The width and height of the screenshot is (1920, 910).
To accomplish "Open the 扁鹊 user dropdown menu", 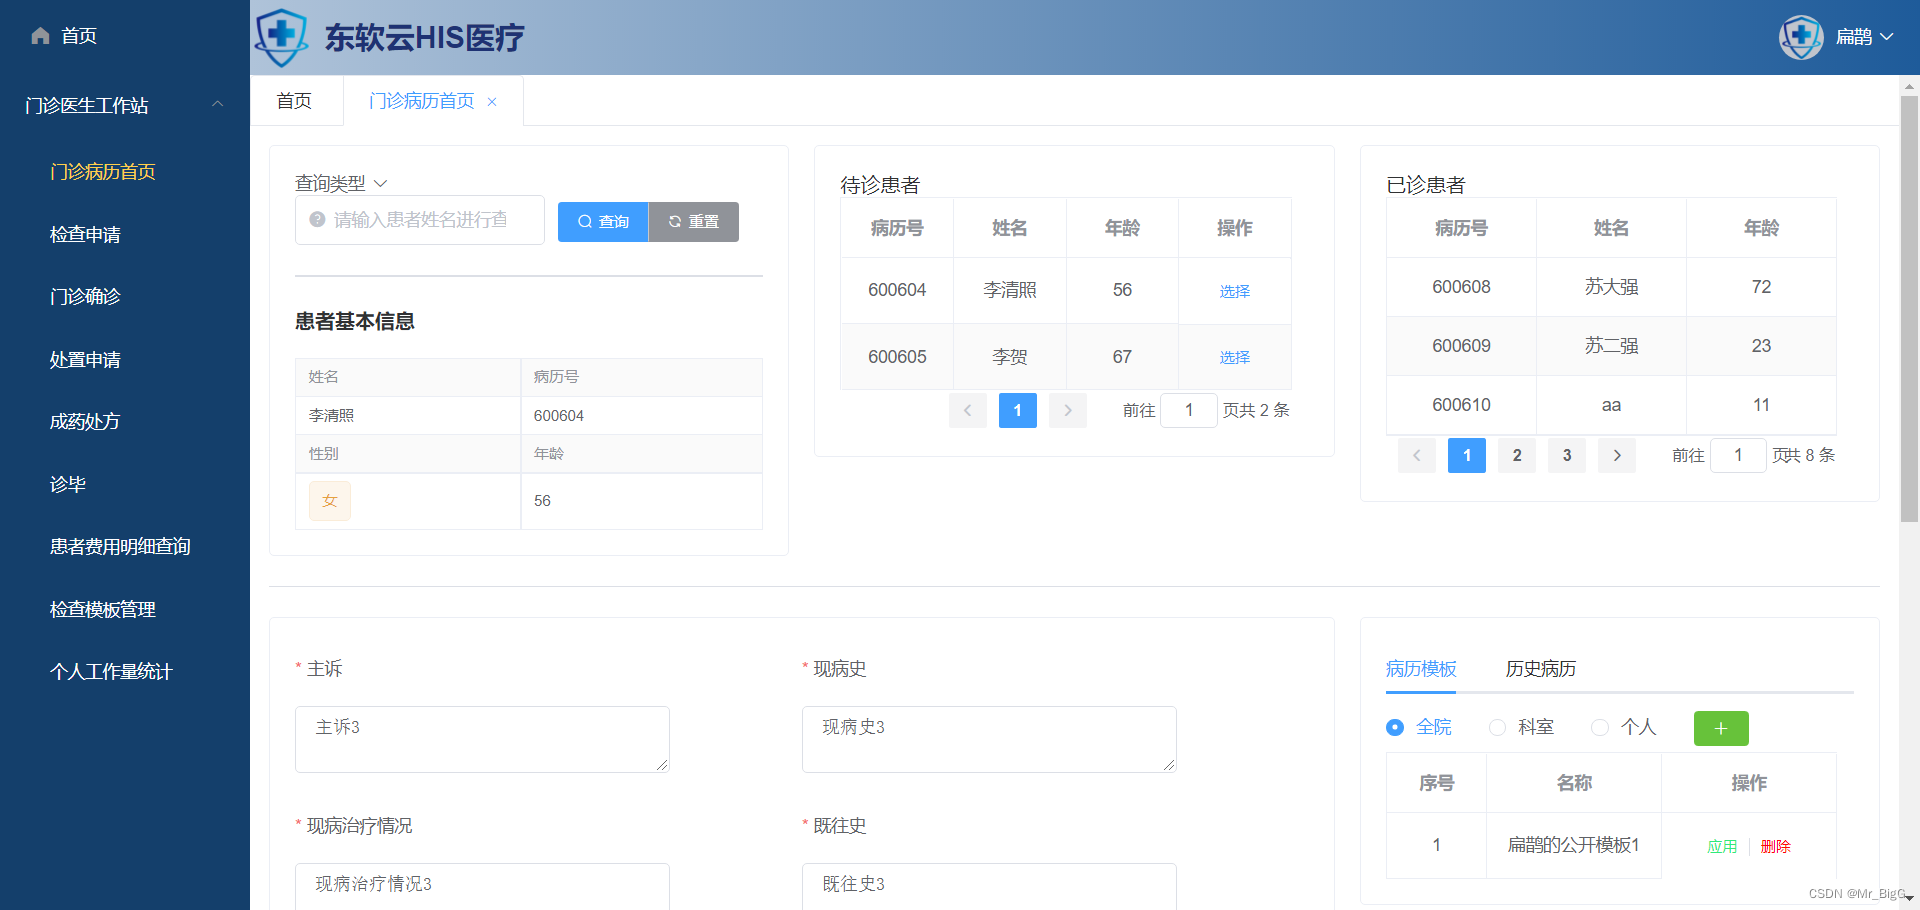I will click(x=1865, y=37).
